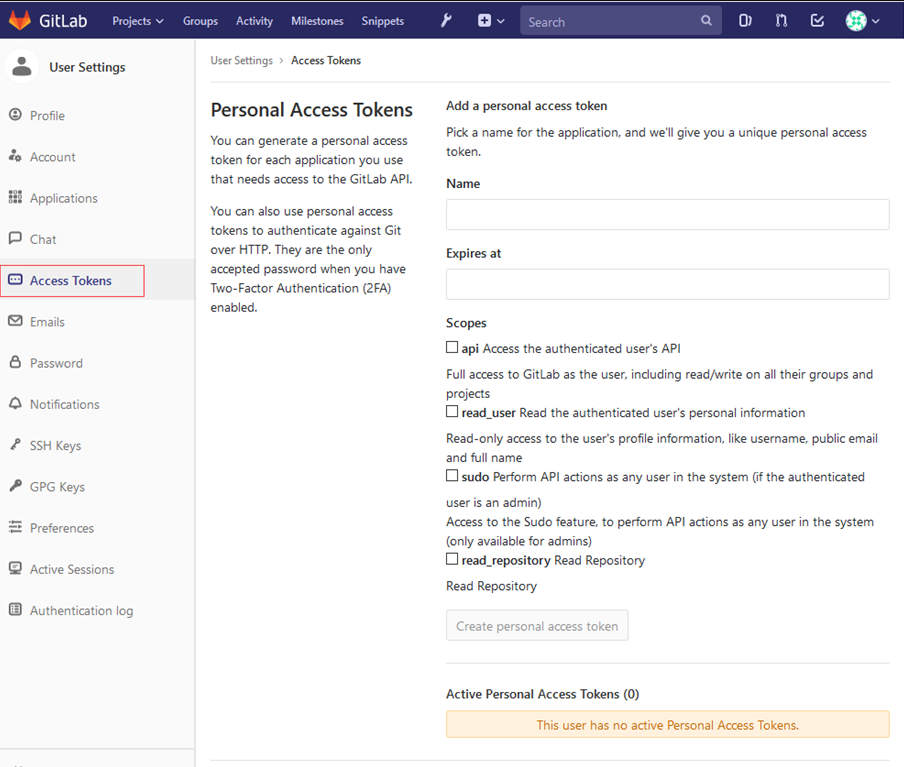Go to Password settings
Viewport: 904px width, 767px height.
pos(56,363)
